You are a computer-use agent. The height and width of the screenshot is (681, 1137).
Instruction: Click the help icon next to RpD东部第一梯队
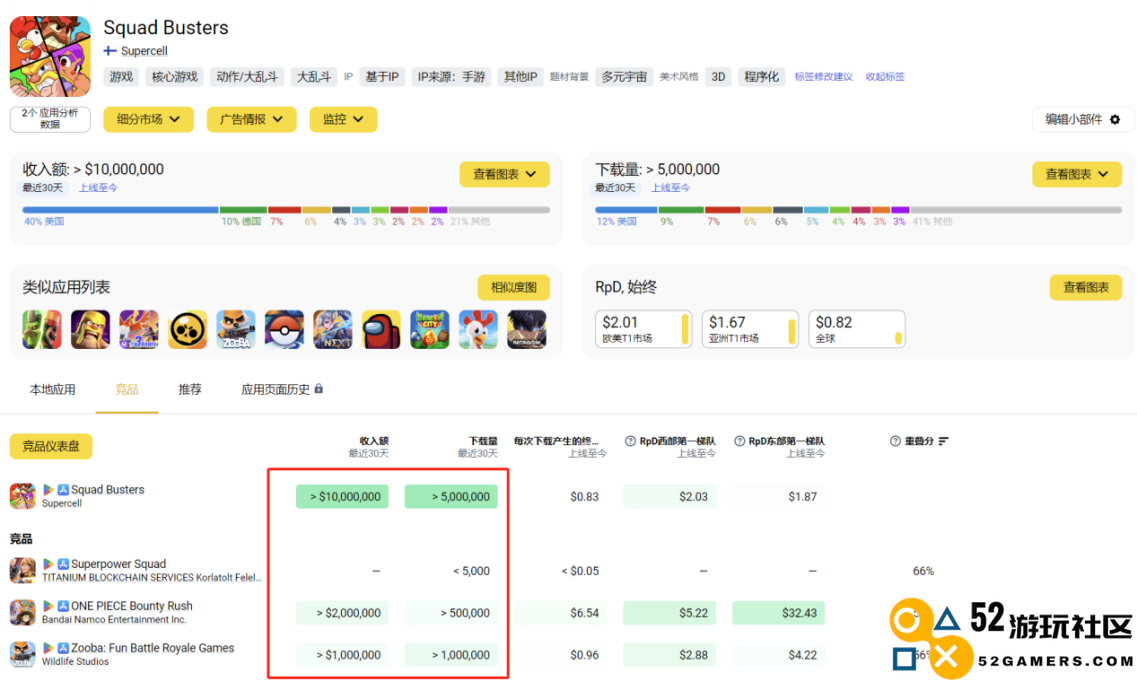[740, 441]
